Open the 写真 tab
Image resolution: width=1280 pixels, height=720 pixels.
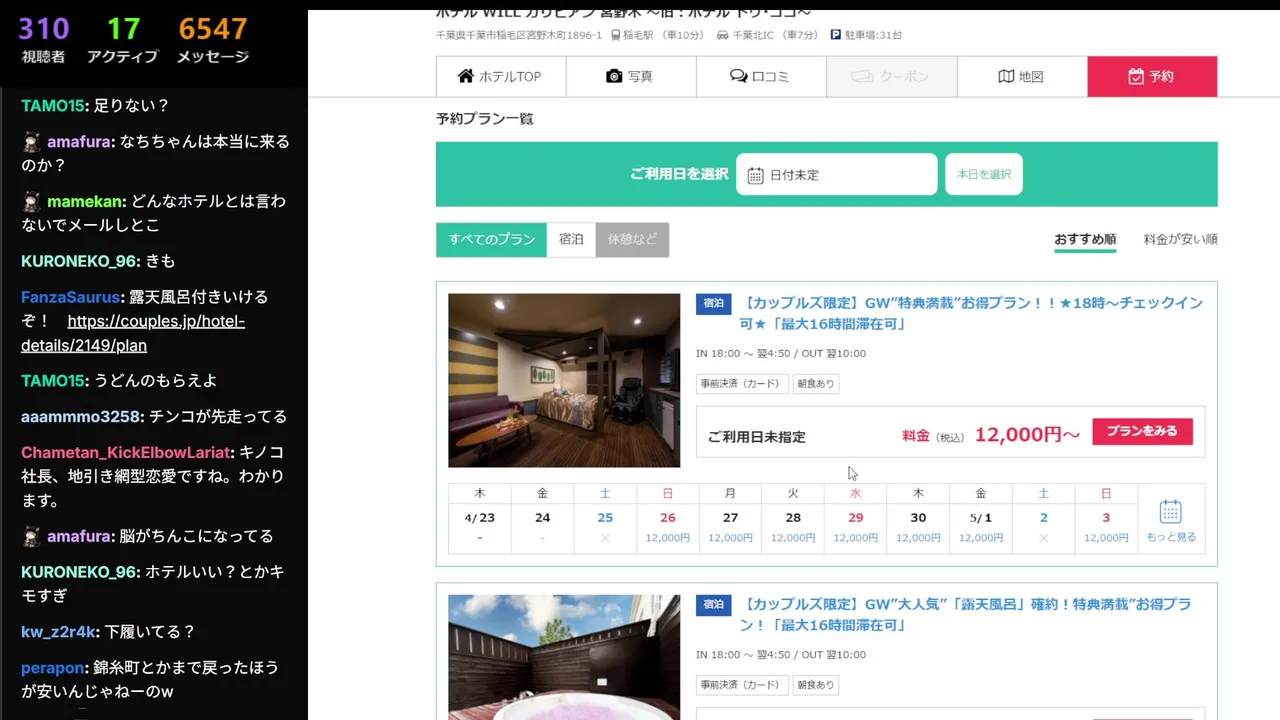(631, 76)
